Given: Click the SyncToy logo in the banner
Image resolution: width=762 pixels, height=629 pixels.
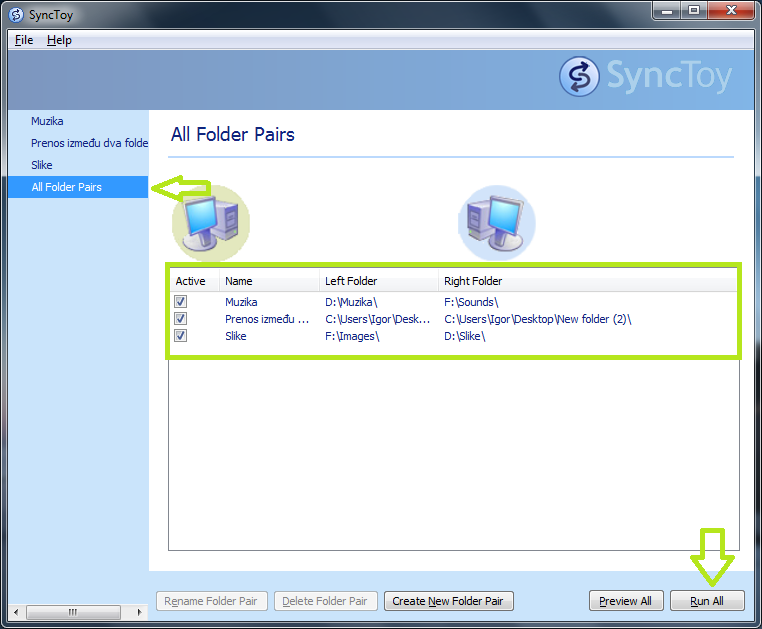Looking at the screenshot, I should 644,76.
